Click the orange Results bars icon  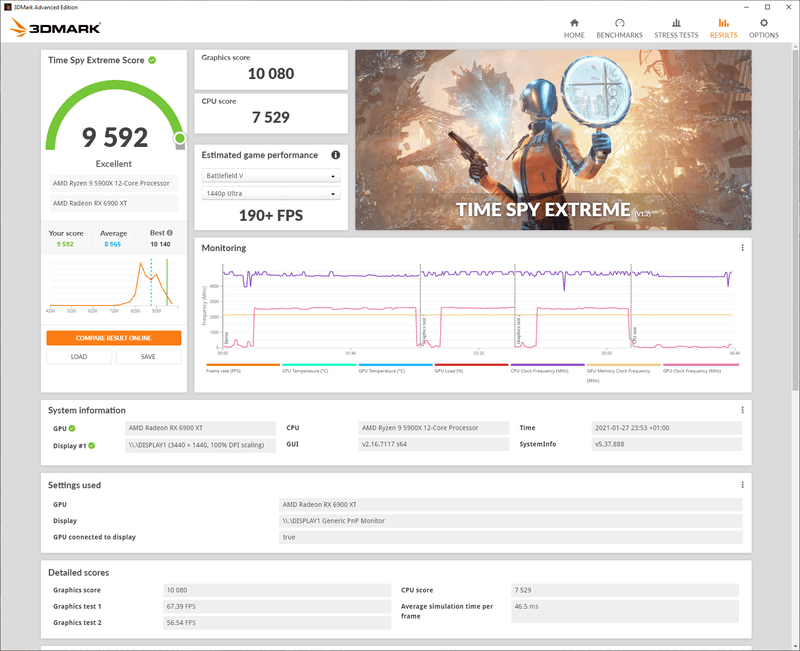coord(723,23)
